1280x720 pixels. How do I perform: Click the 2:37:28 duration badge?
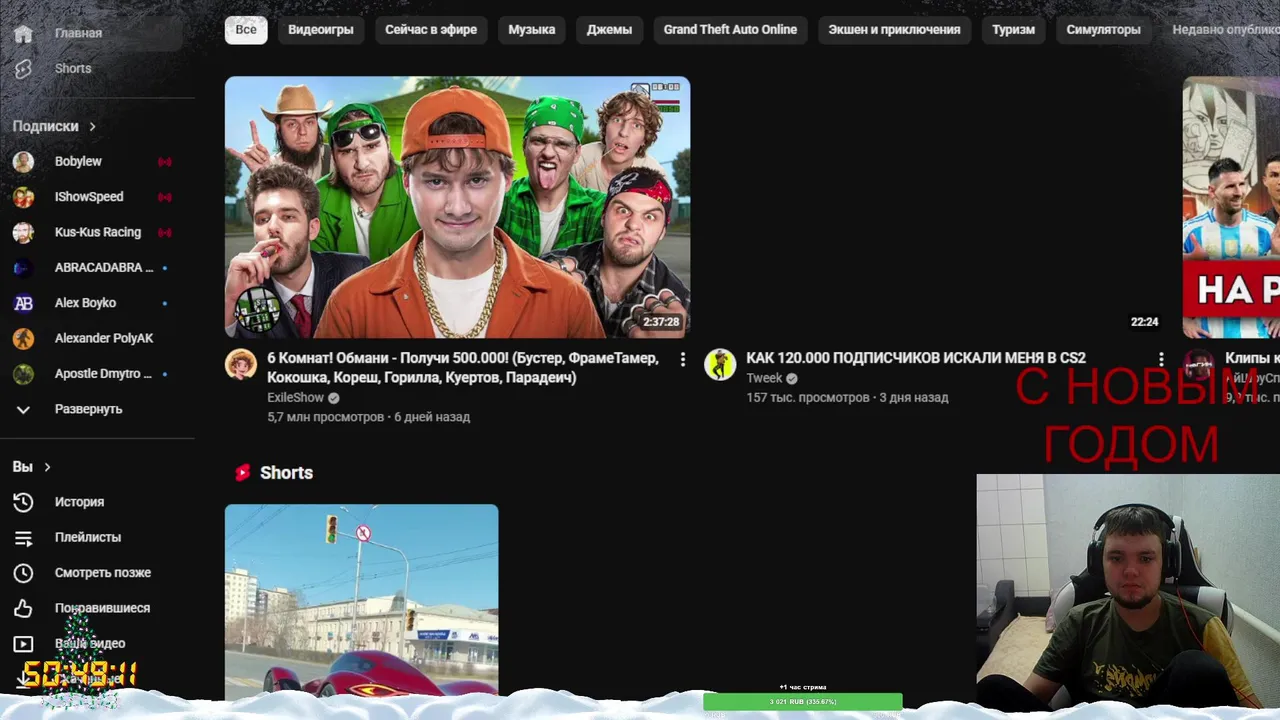point(661,322)
